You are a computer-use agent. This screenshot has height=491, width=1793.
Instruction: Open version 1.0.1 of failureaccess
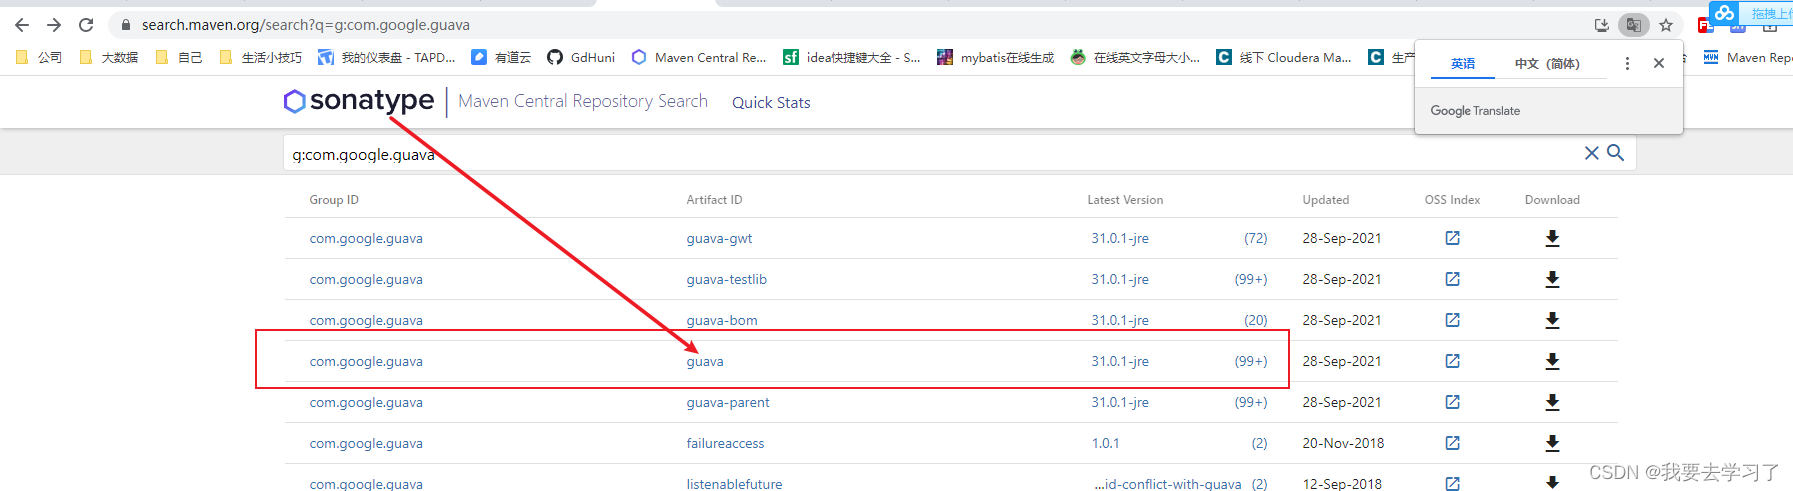[1105, 443]
